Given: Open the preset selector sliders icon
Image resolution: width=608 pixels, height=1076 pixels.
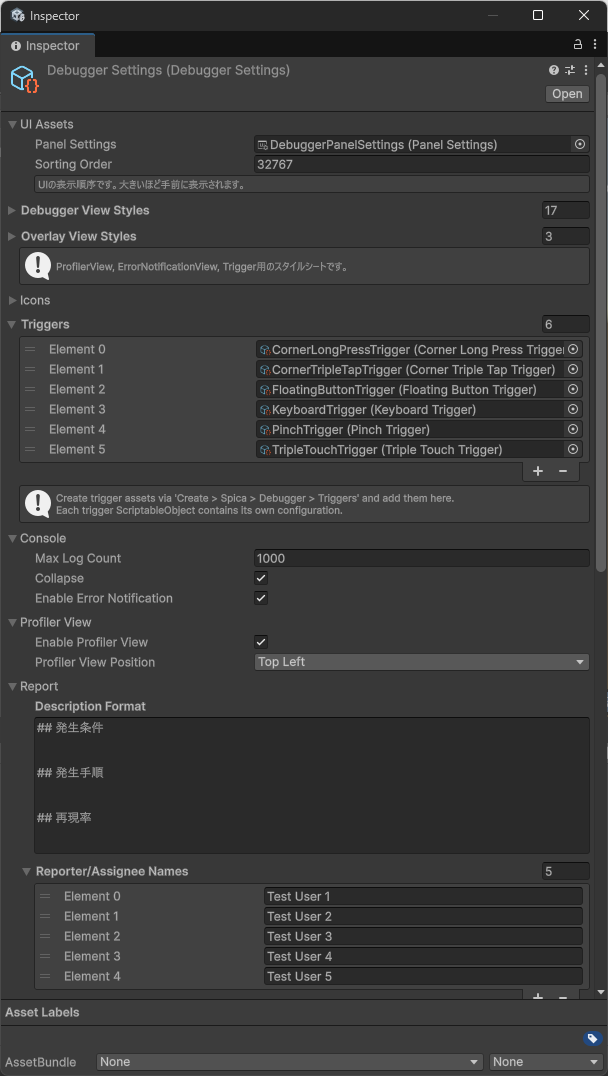Looking at the screenshot, I should (570, 70).
